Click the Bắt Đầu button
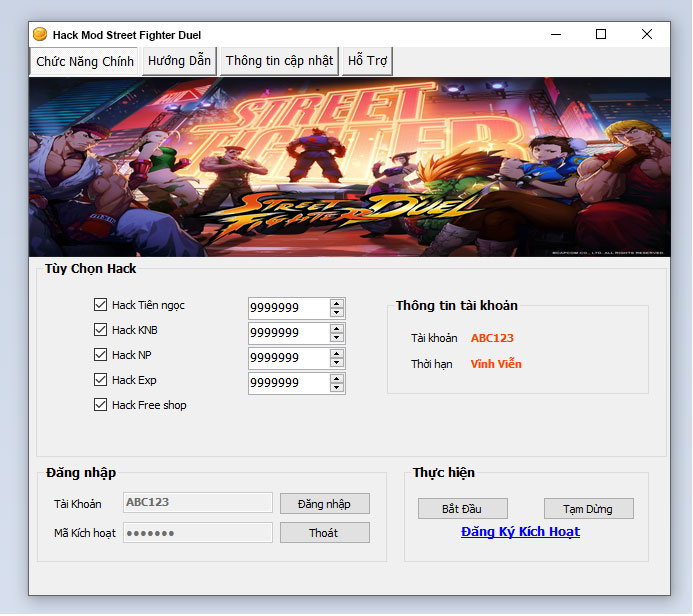The height and width of the screenshot is (616, 693). tap(462, 509)
